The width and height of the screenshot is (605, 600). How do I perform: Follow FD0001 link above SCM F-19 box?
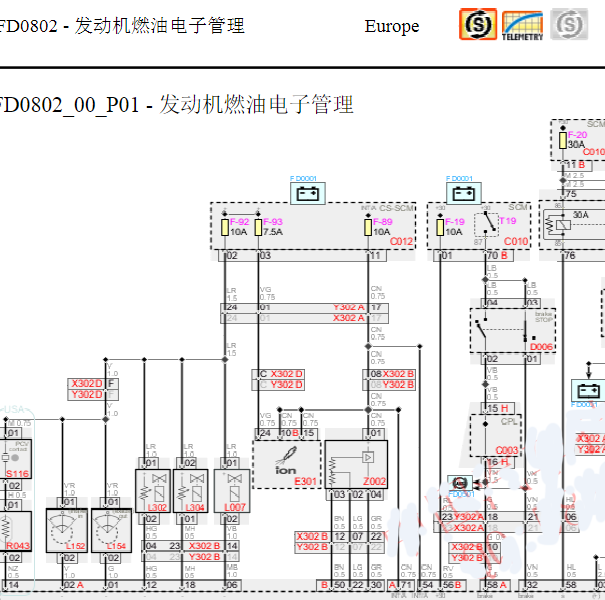459,178
